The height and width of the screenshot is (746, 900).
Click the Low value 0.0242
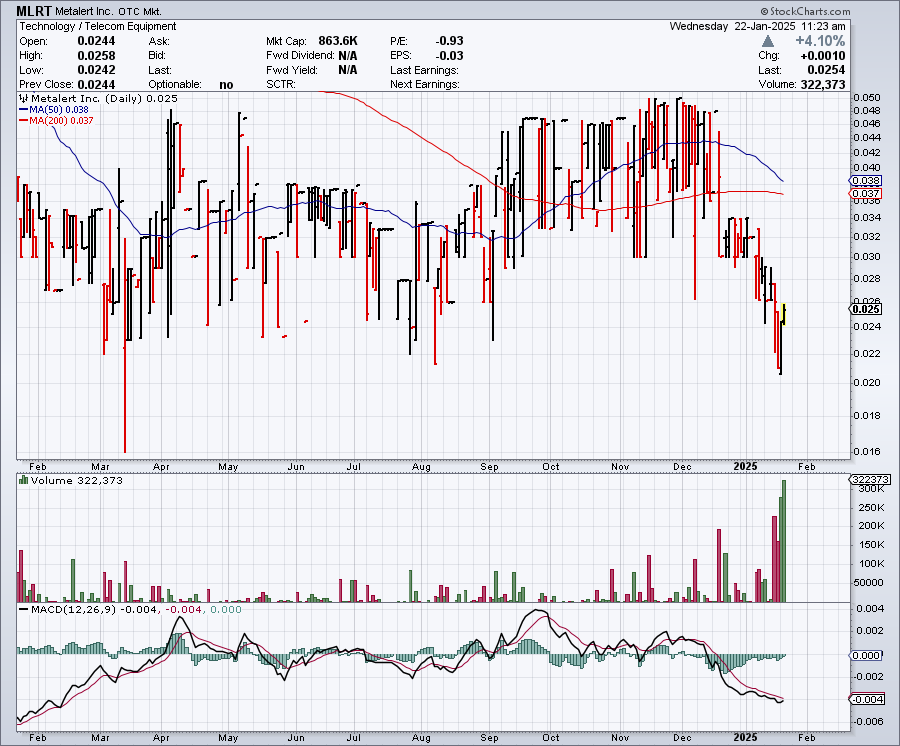(x=96, y=70)
